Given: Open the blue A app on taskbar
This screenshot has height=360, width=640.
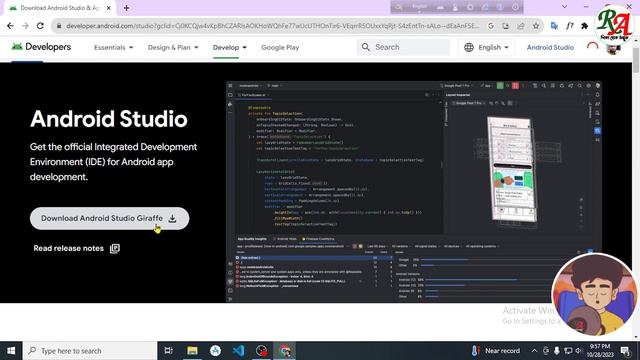Looking at the screenshot, I should pyautogui.click(x=215, y=351).
